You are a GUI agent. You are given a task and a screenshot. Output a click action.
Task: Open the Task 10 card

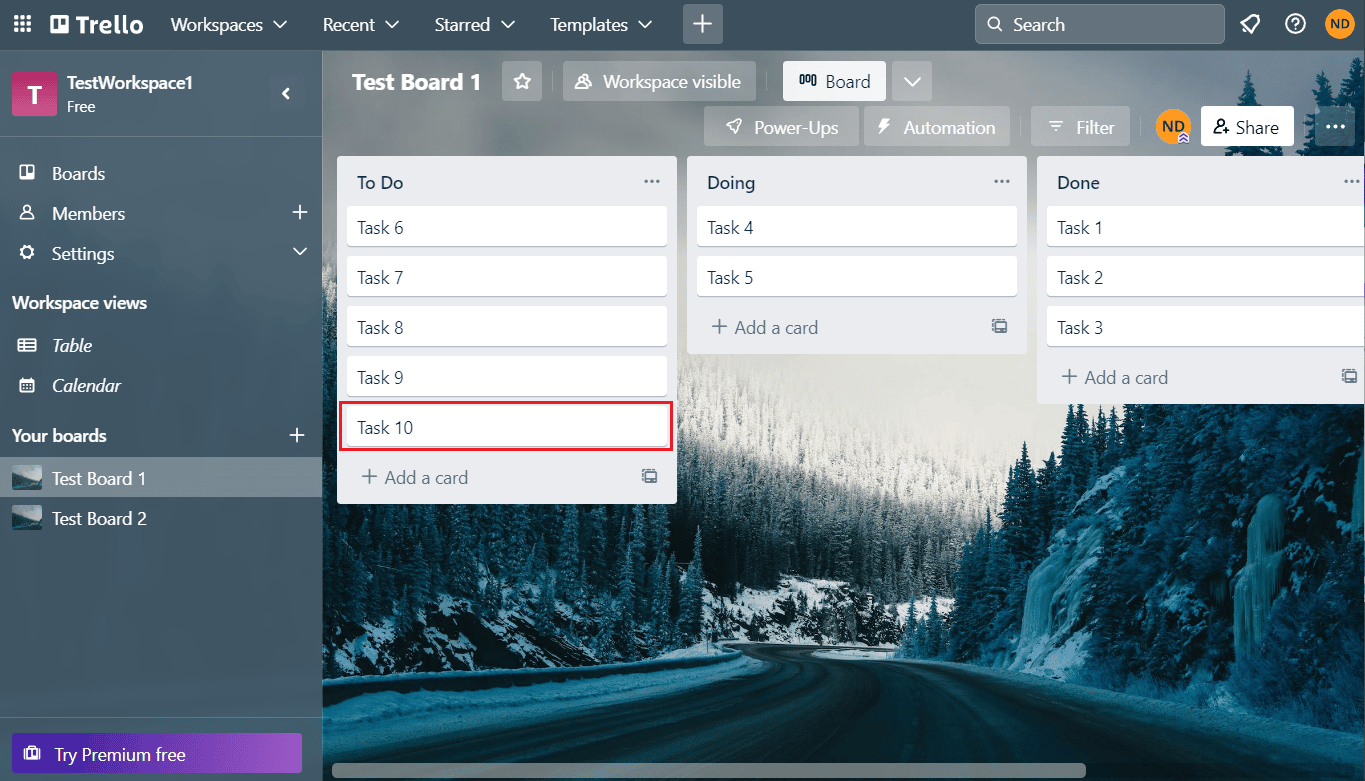coord(507,427)
